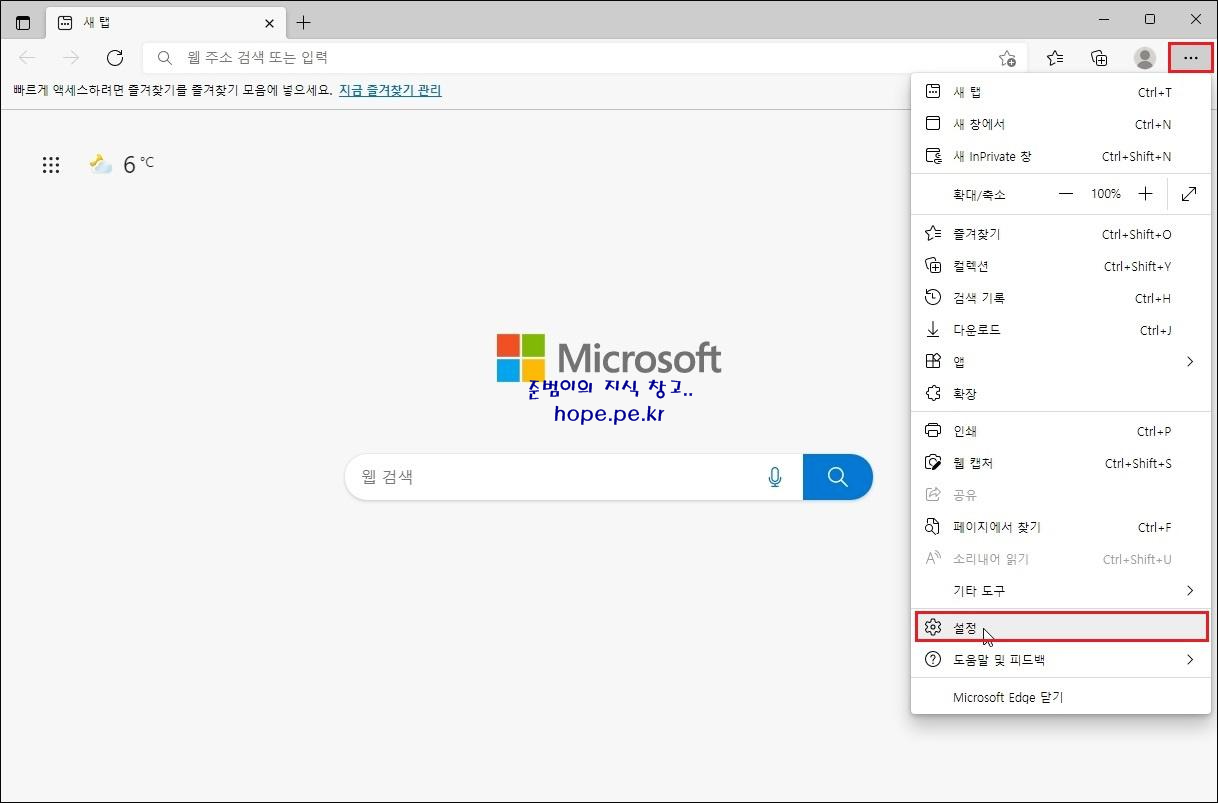Open 검색 기록 menu entry

click(x=1060, y=298)
